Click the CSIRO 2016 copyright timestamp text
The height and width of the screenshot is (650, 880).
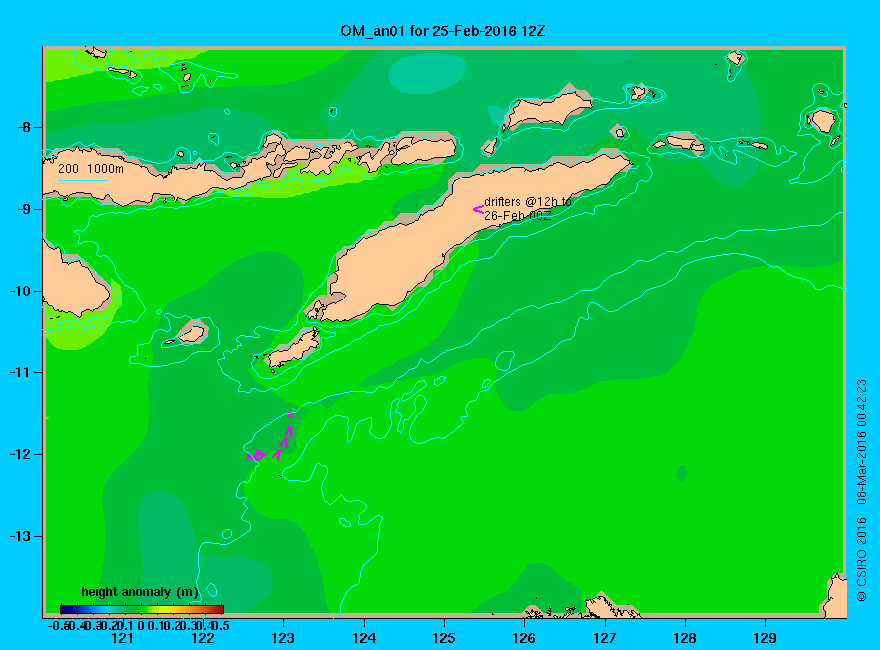tap(861, 490)
